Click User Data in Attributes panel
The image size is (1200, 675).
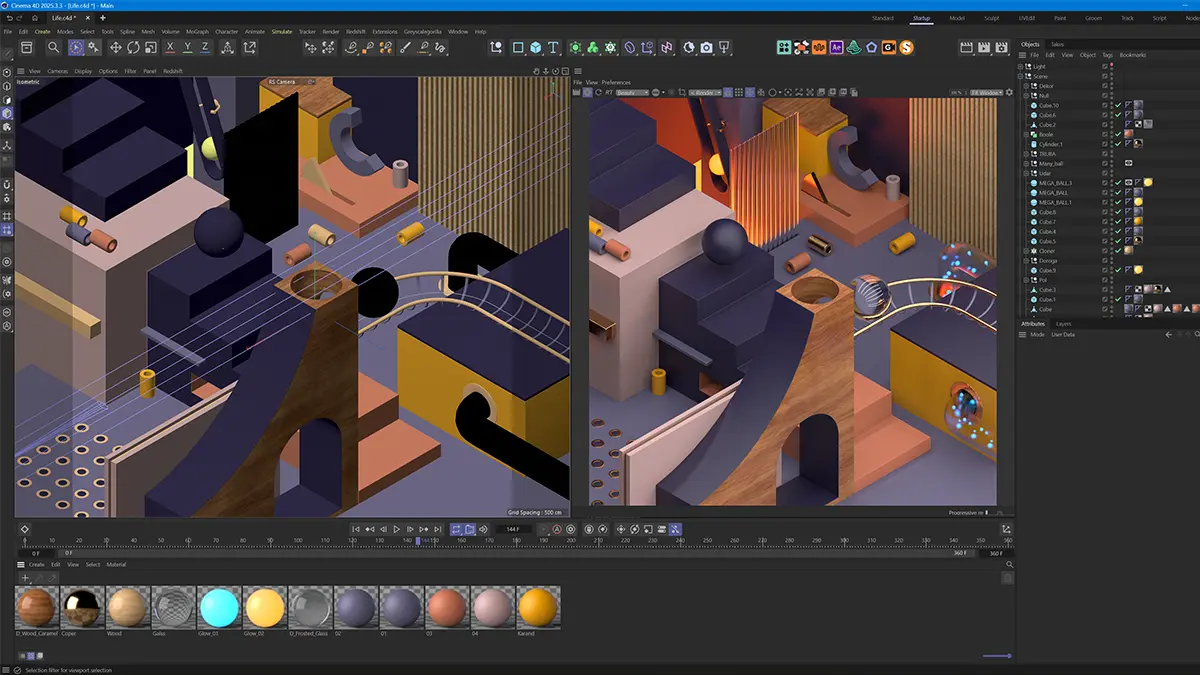pos(1061,334)
